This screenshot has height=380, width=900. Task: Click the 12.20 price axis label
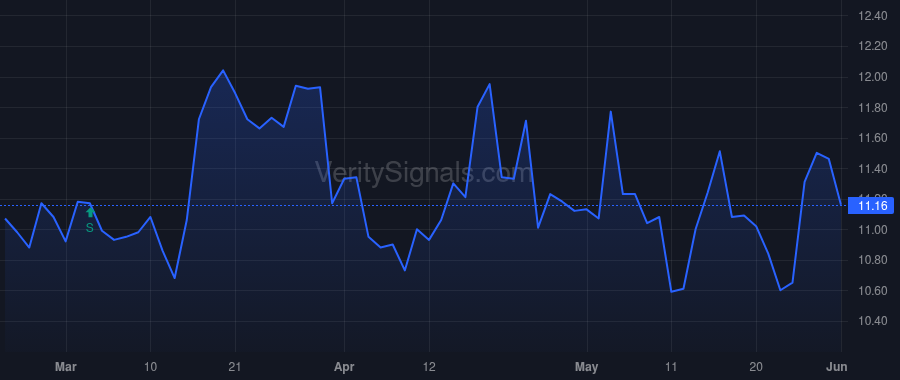872,46
